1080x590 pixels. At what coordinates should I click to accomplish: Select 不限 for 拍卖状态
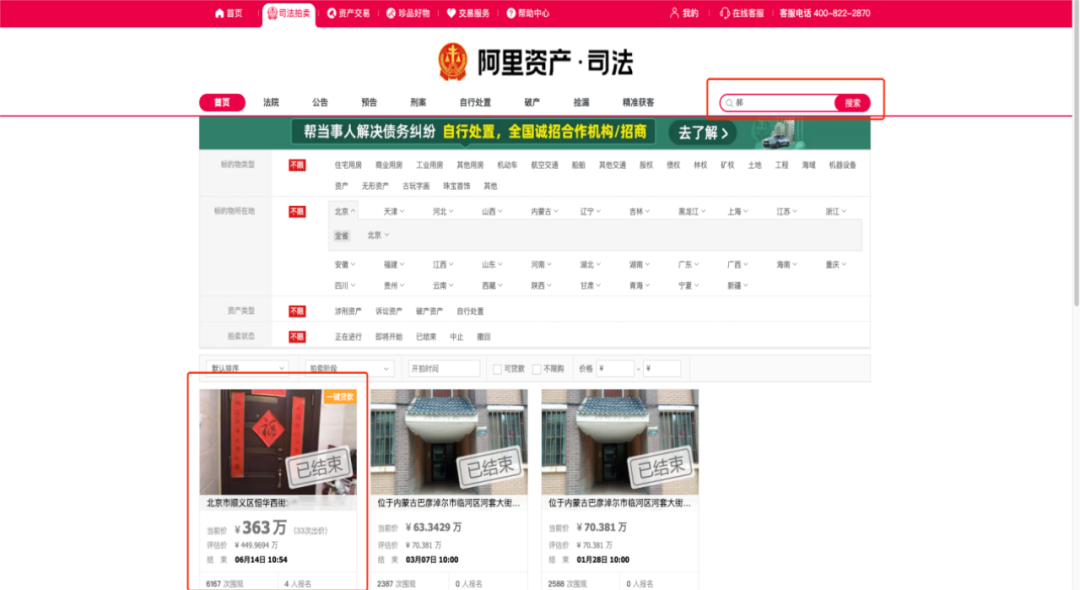297,337
